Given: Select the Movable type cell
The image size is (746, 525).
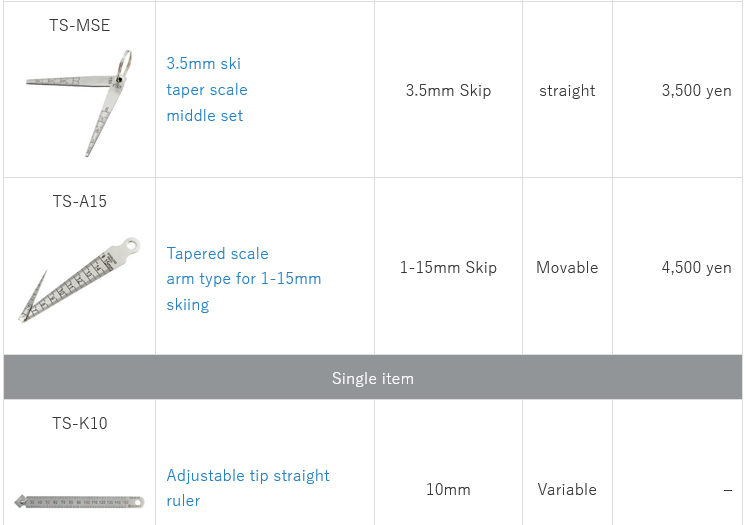Looking at the screenshot, I should point(567,267).
